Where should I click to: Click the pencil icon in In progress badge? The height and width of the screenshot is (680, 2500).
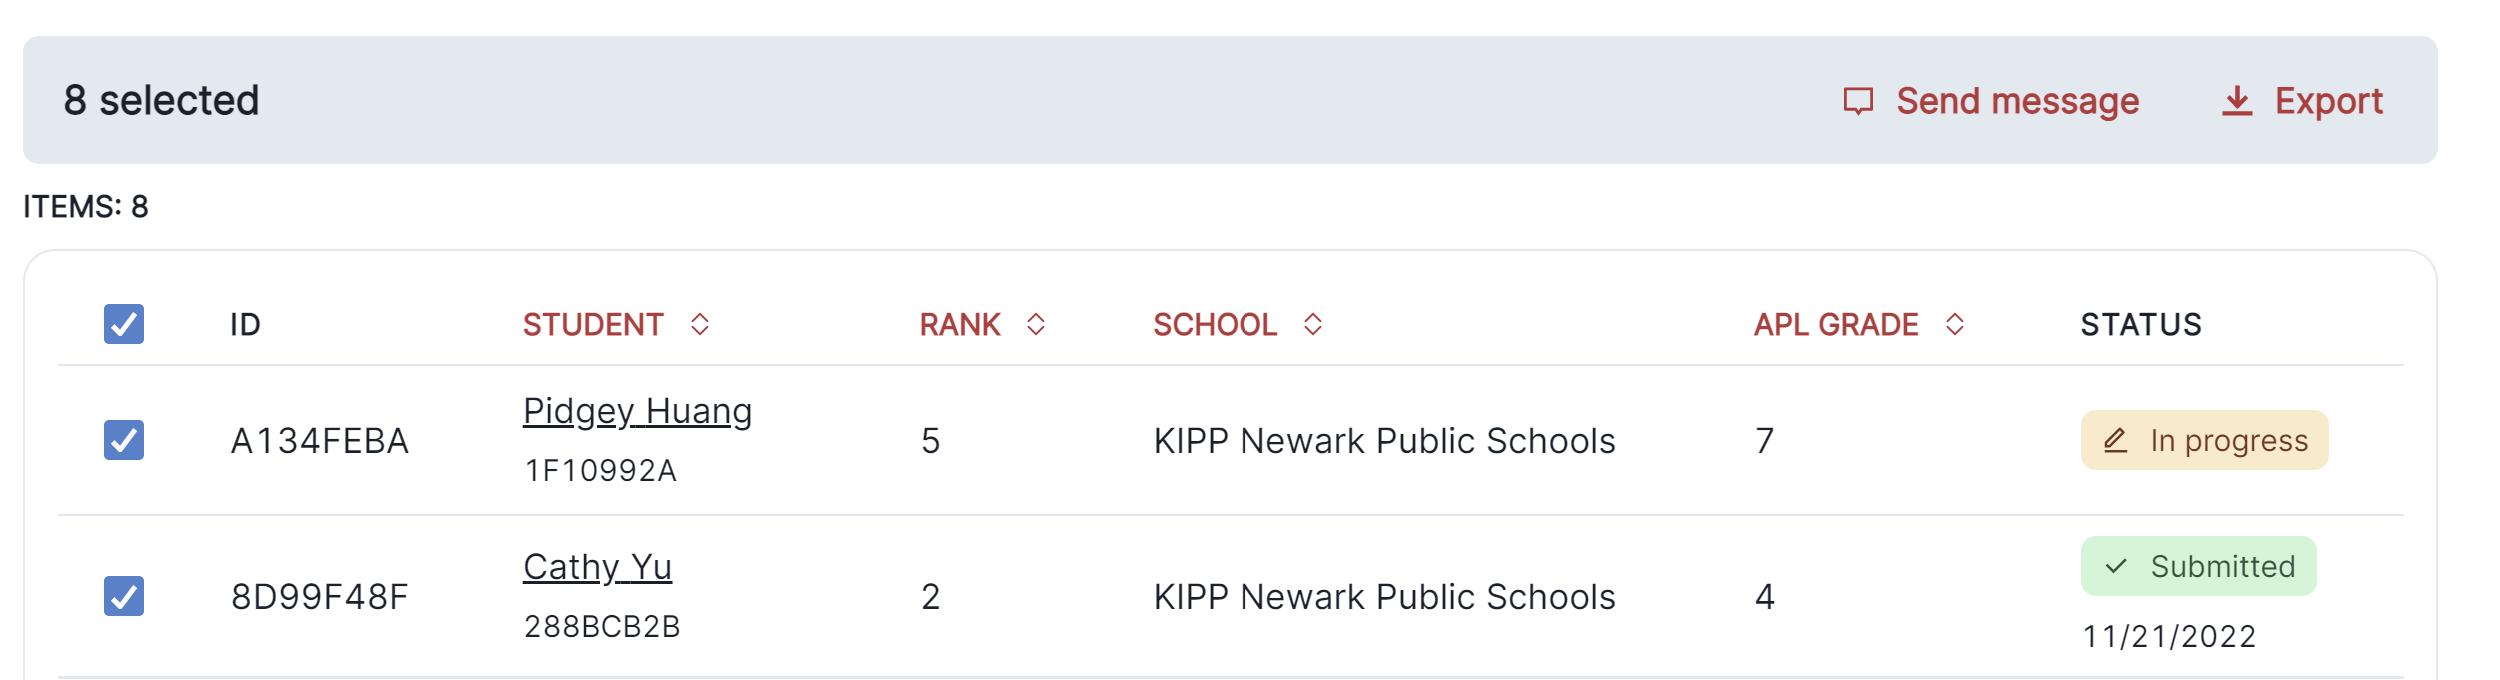(2115, 440)
